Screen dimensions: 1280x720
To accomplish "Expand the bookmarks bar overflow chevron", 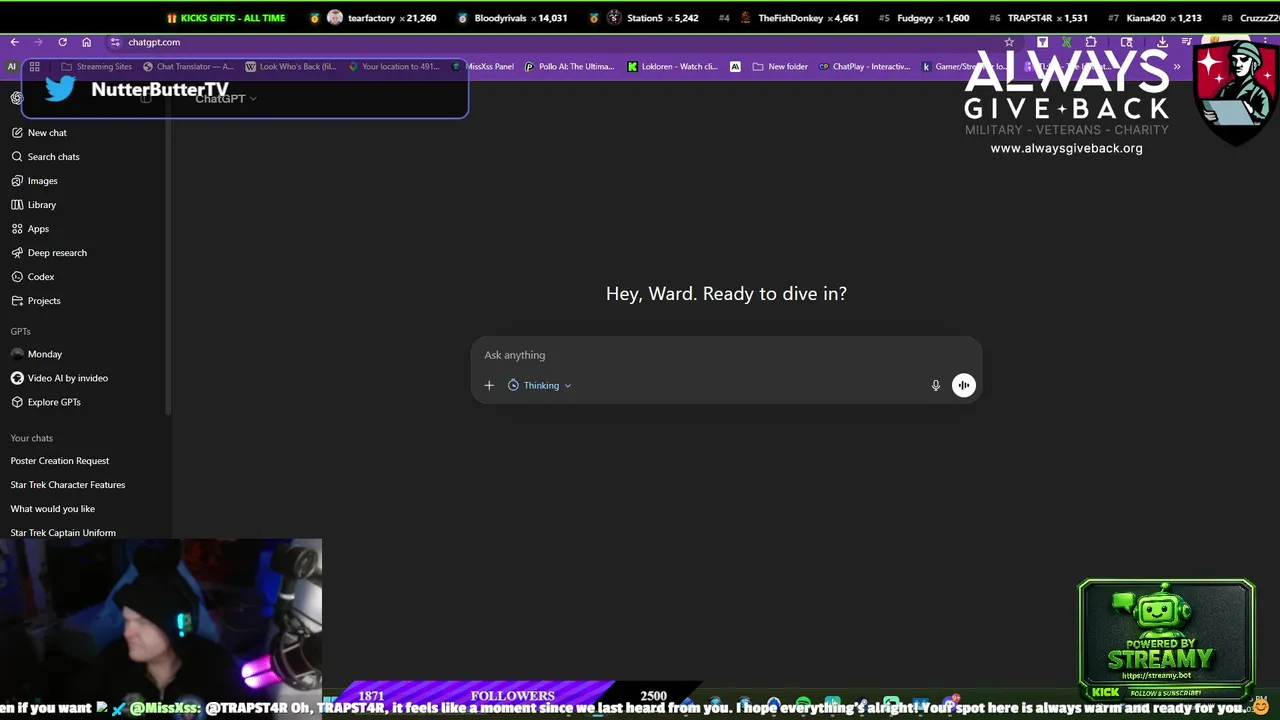I will click(x=1177, y=67).
